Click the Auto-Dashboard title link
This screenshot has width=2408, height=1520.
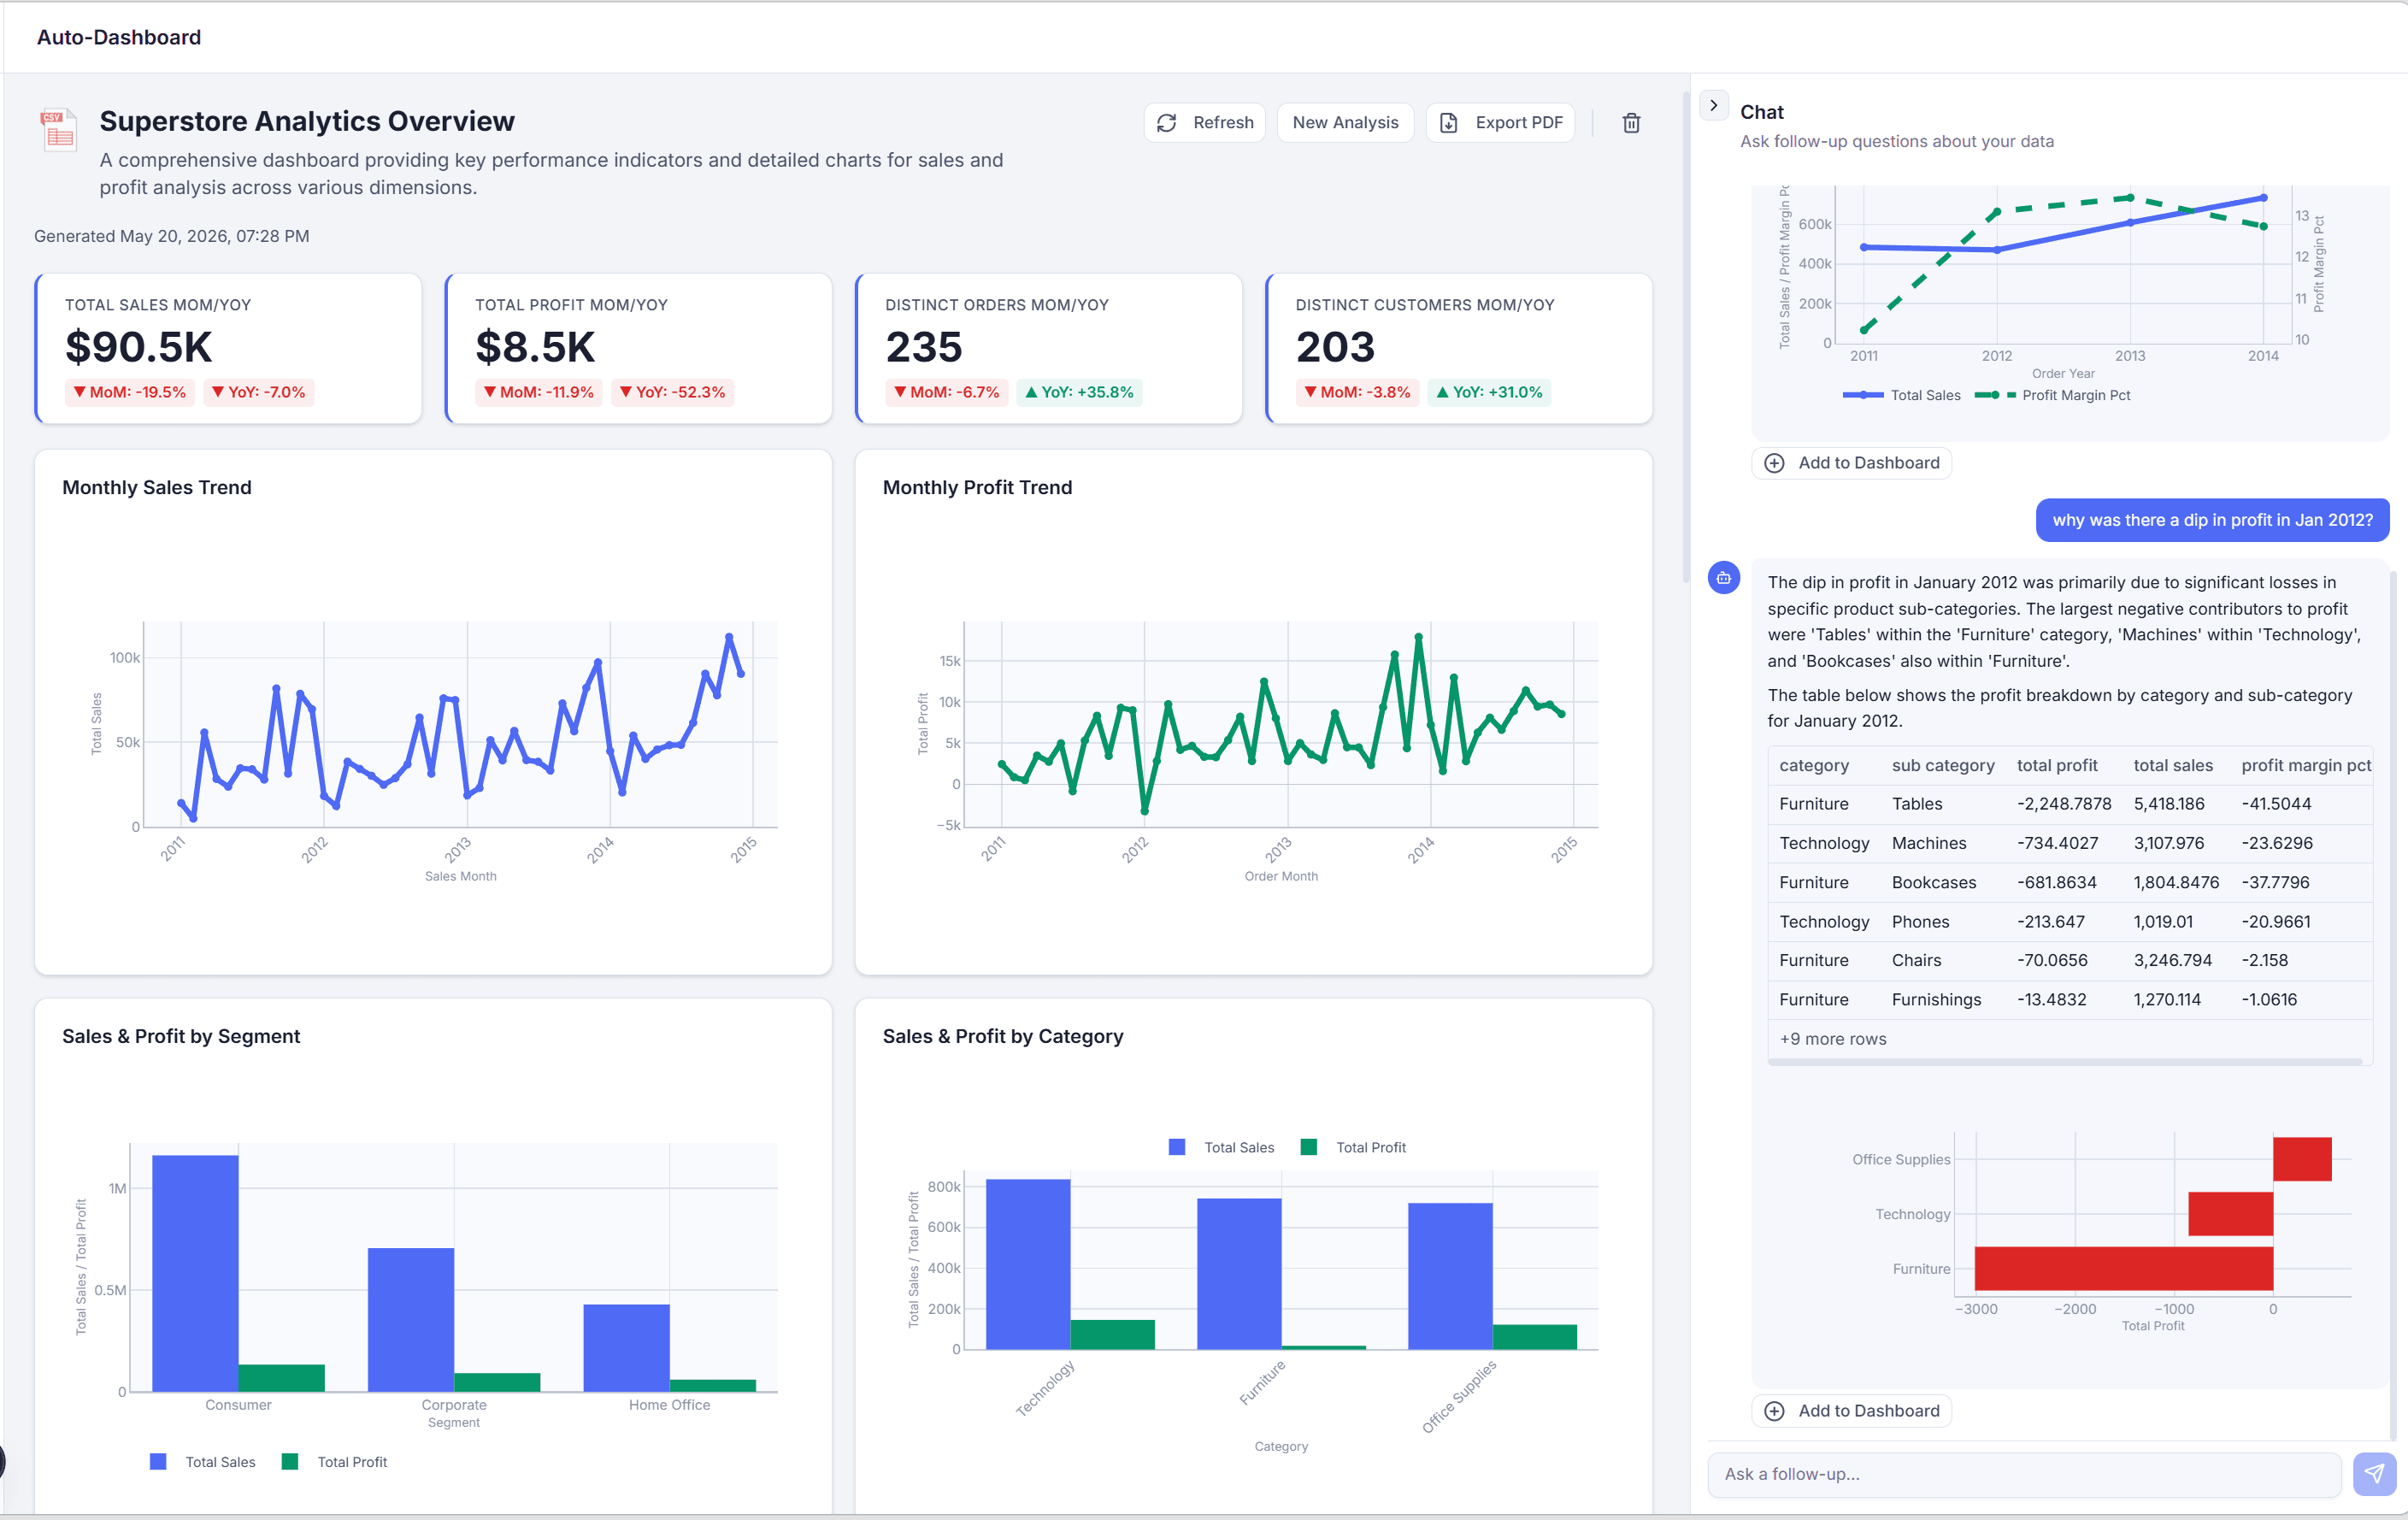119,37
